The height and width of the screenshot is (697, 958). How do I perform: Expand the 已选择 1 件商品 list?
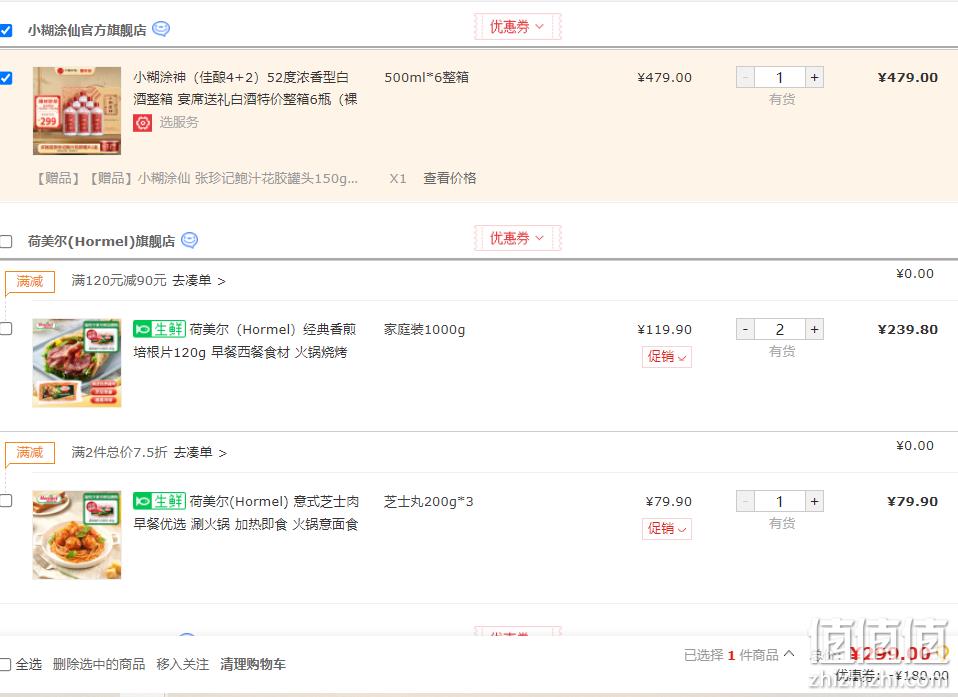tap(739, 655)
